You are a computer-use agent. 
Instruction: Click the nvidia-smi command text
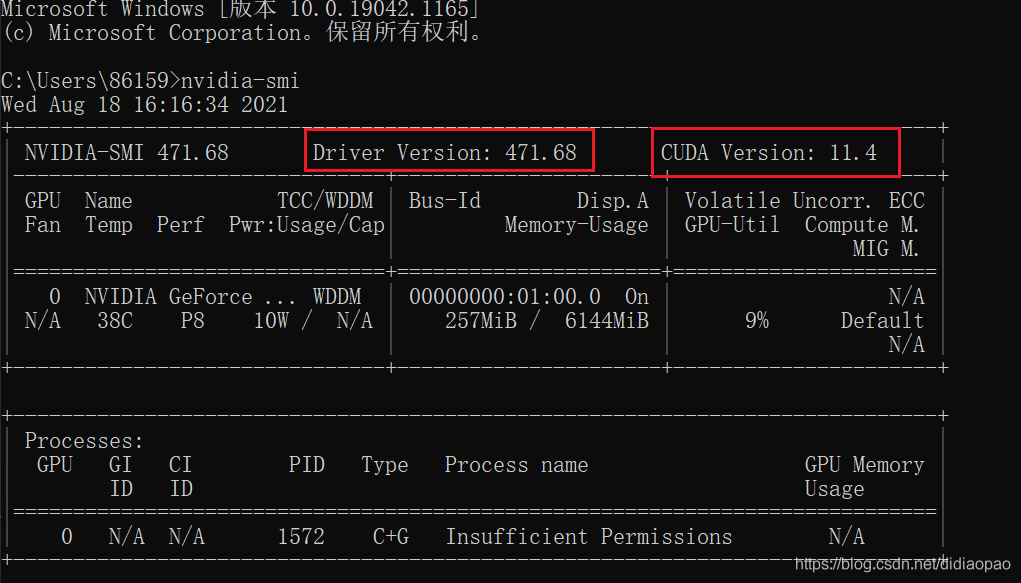[x=236, y=80]
